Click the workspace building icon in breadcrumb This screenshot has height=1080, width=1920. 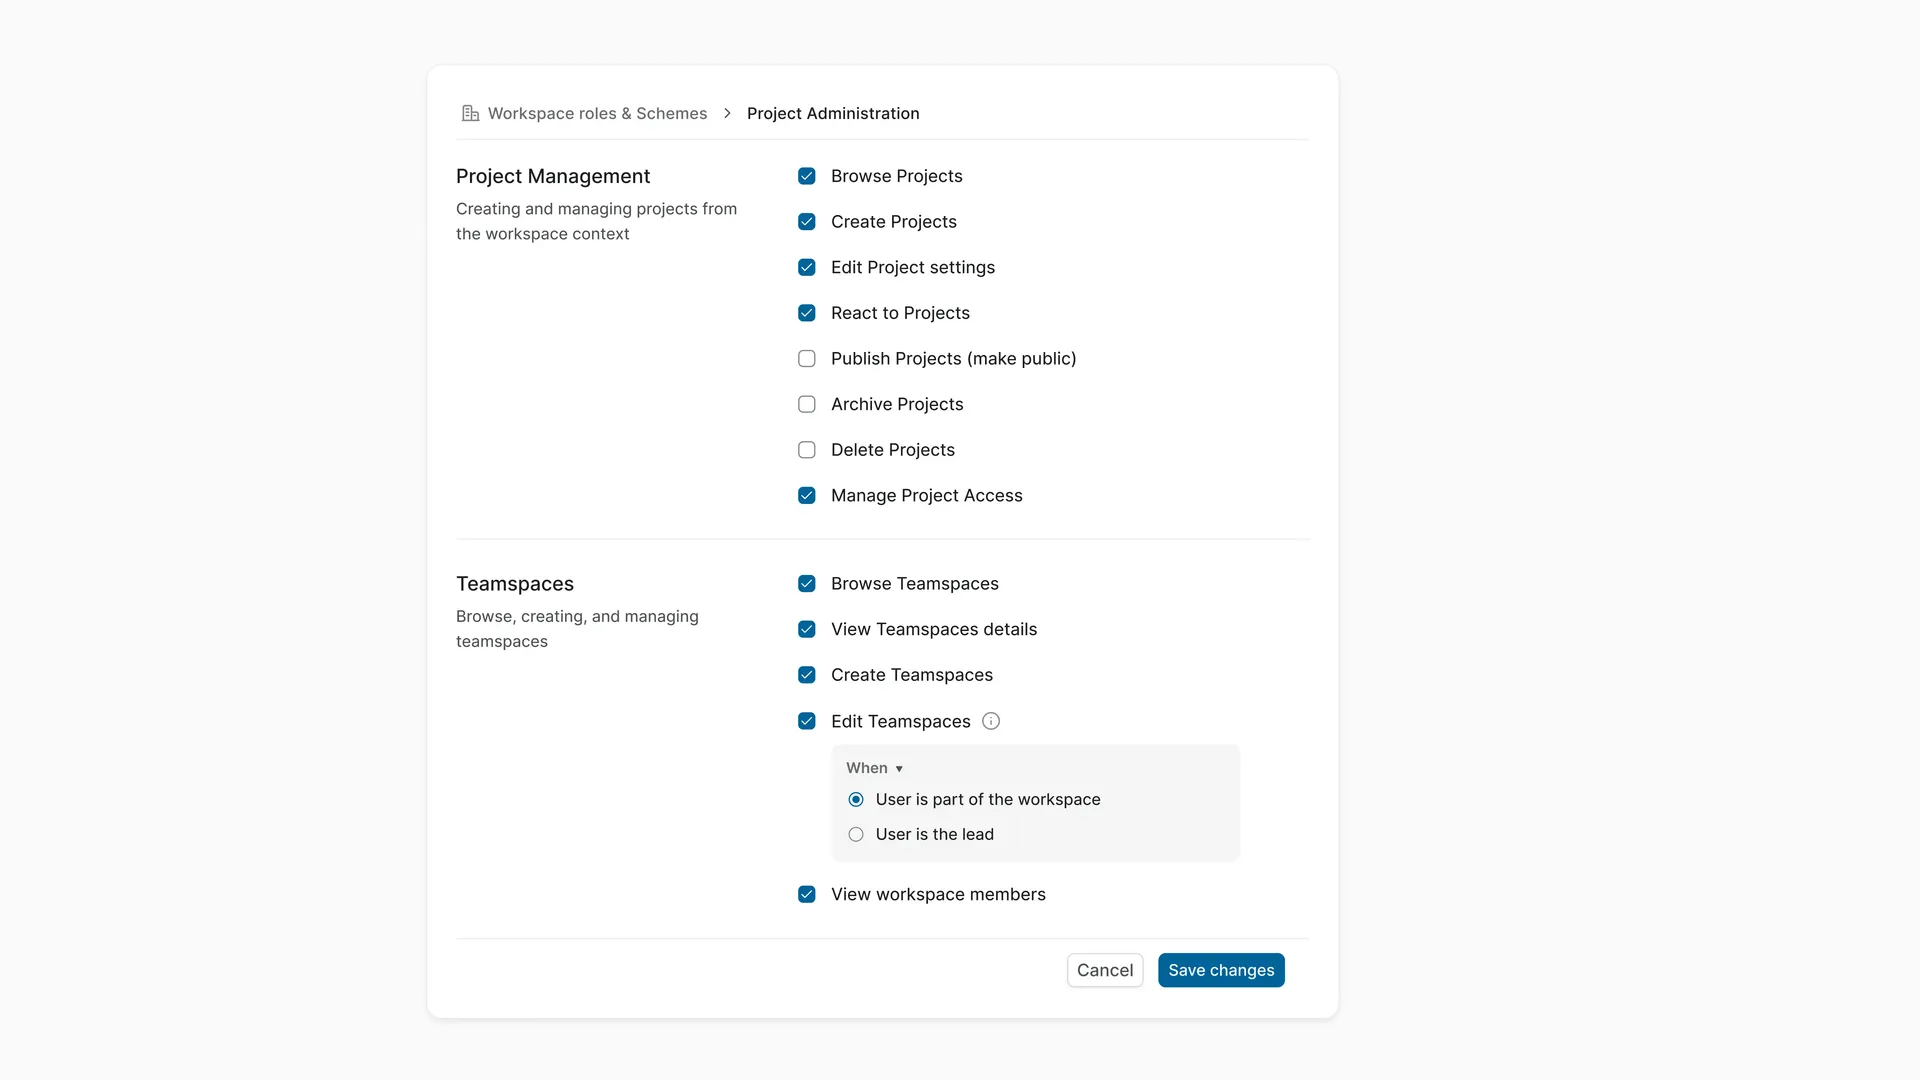[x=470, y=113]
